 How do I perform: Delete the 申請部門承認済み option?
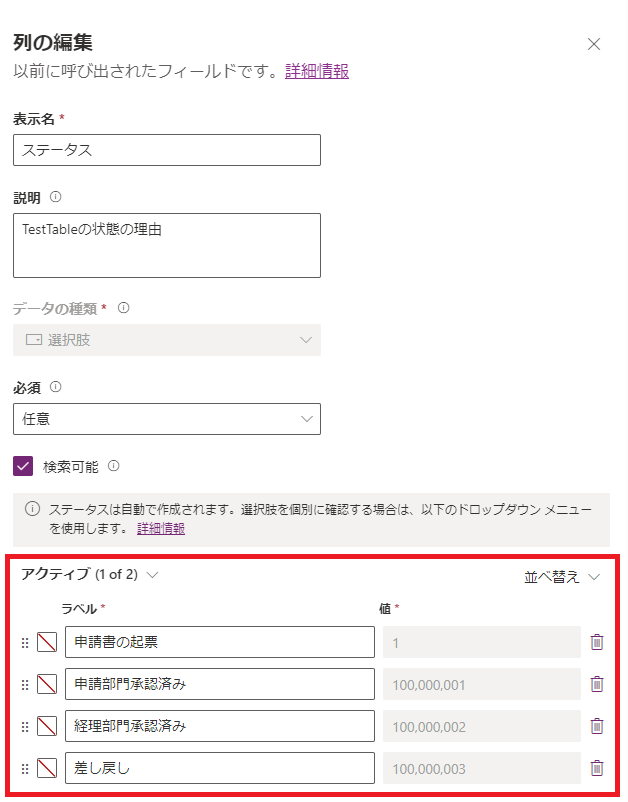coord(597,684)
